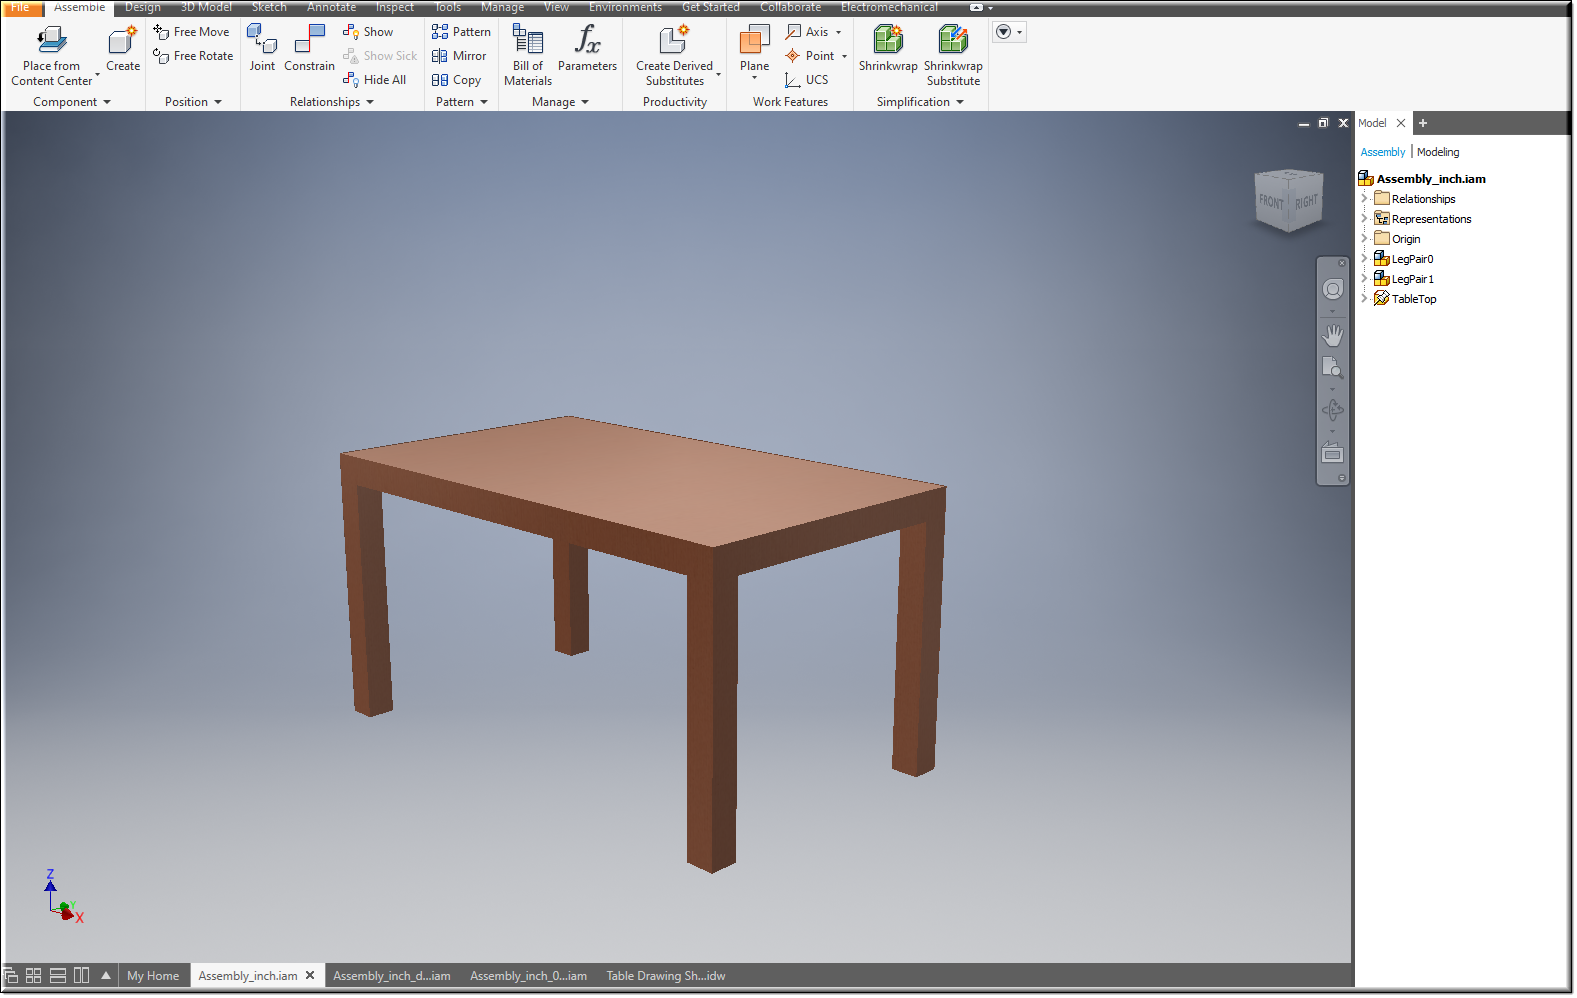The height and width of the screenshot is (998, 1577).
Task: Open the View ribbon tab
Action: pyautogui.click(x=556, y=7)
